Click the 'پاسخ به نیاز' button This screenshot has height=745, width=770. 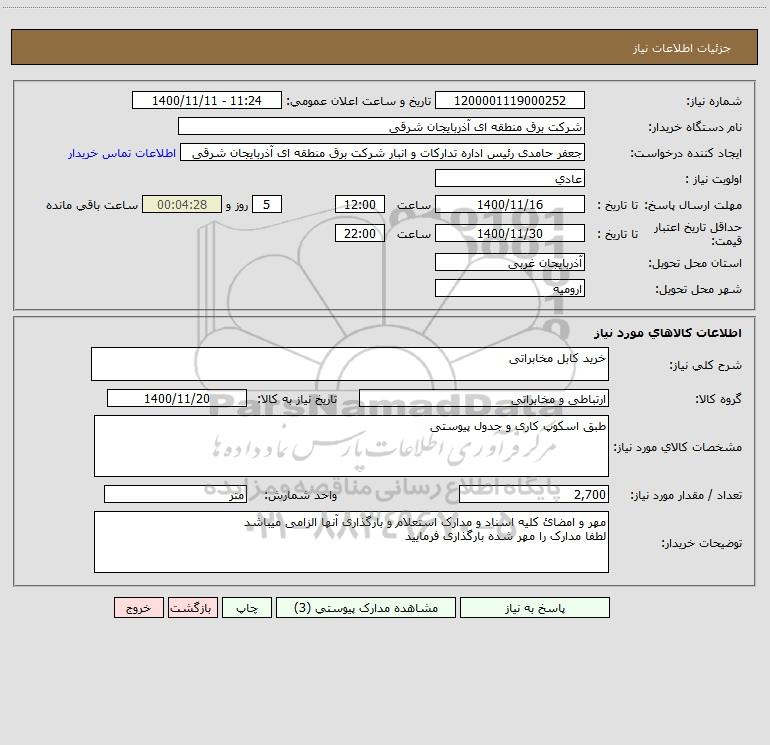coord(535,607)
